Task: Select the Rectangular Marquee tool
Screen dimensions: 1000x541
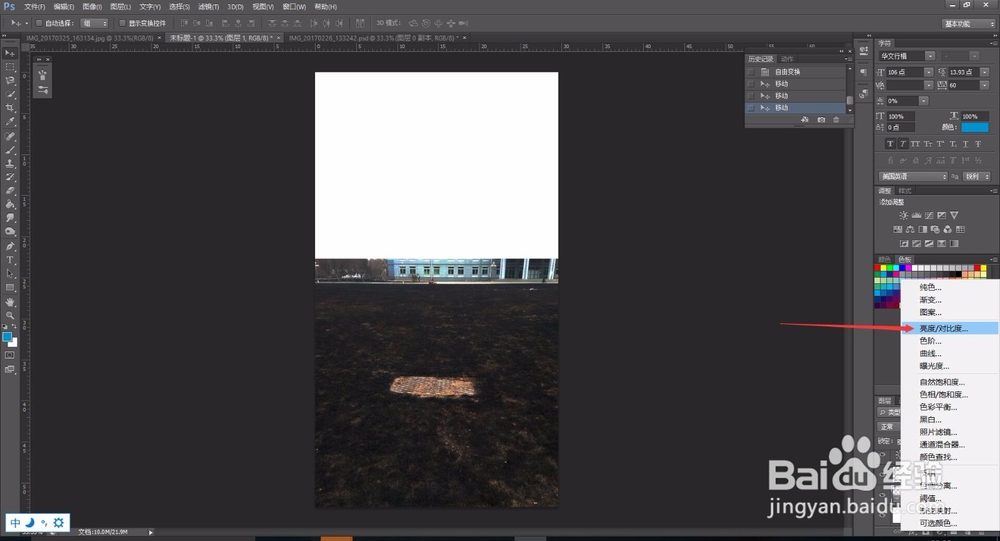Action: (x=10, y=67)
